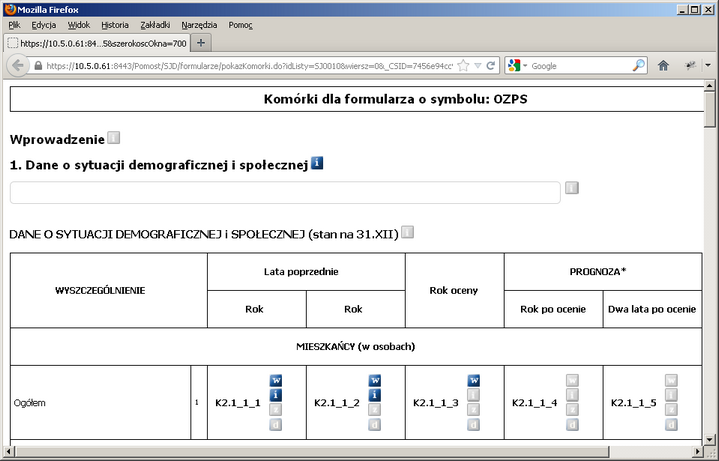Click the grey icon next to Wprowadzenie
Screen dimensions: 719x461
click(x=113, y=137)
